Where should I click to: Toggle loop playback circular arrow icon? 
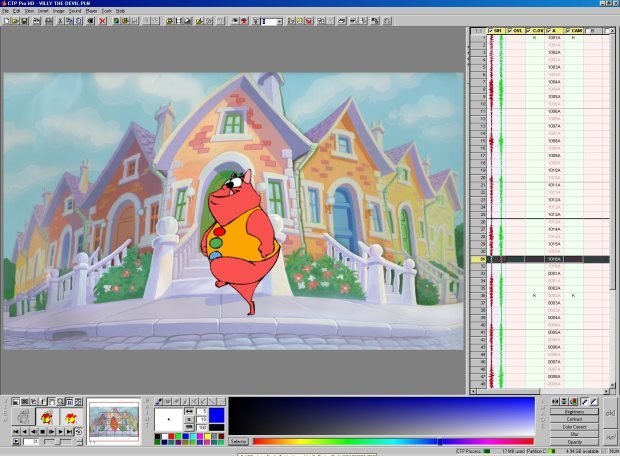78,432
